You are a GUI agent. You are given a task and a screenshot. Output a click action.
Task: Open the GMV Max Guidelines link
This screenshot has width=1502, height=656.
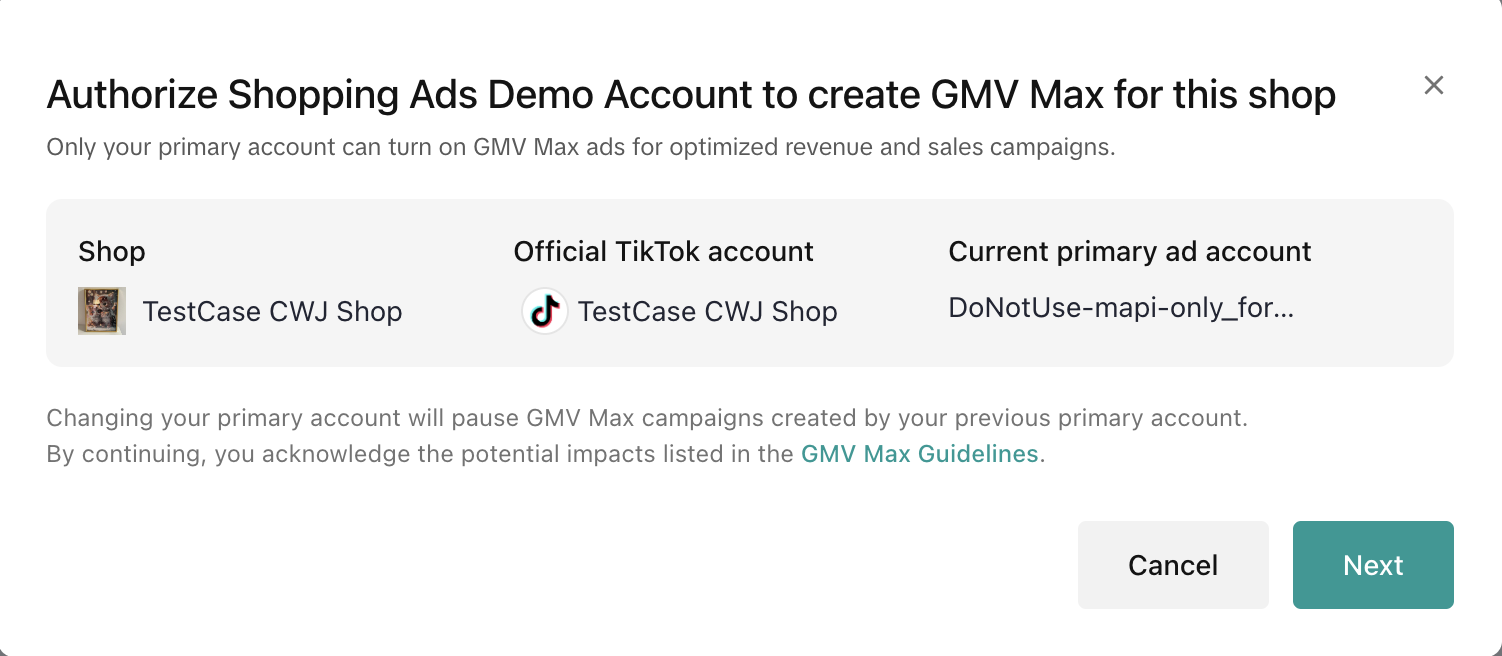920,454
